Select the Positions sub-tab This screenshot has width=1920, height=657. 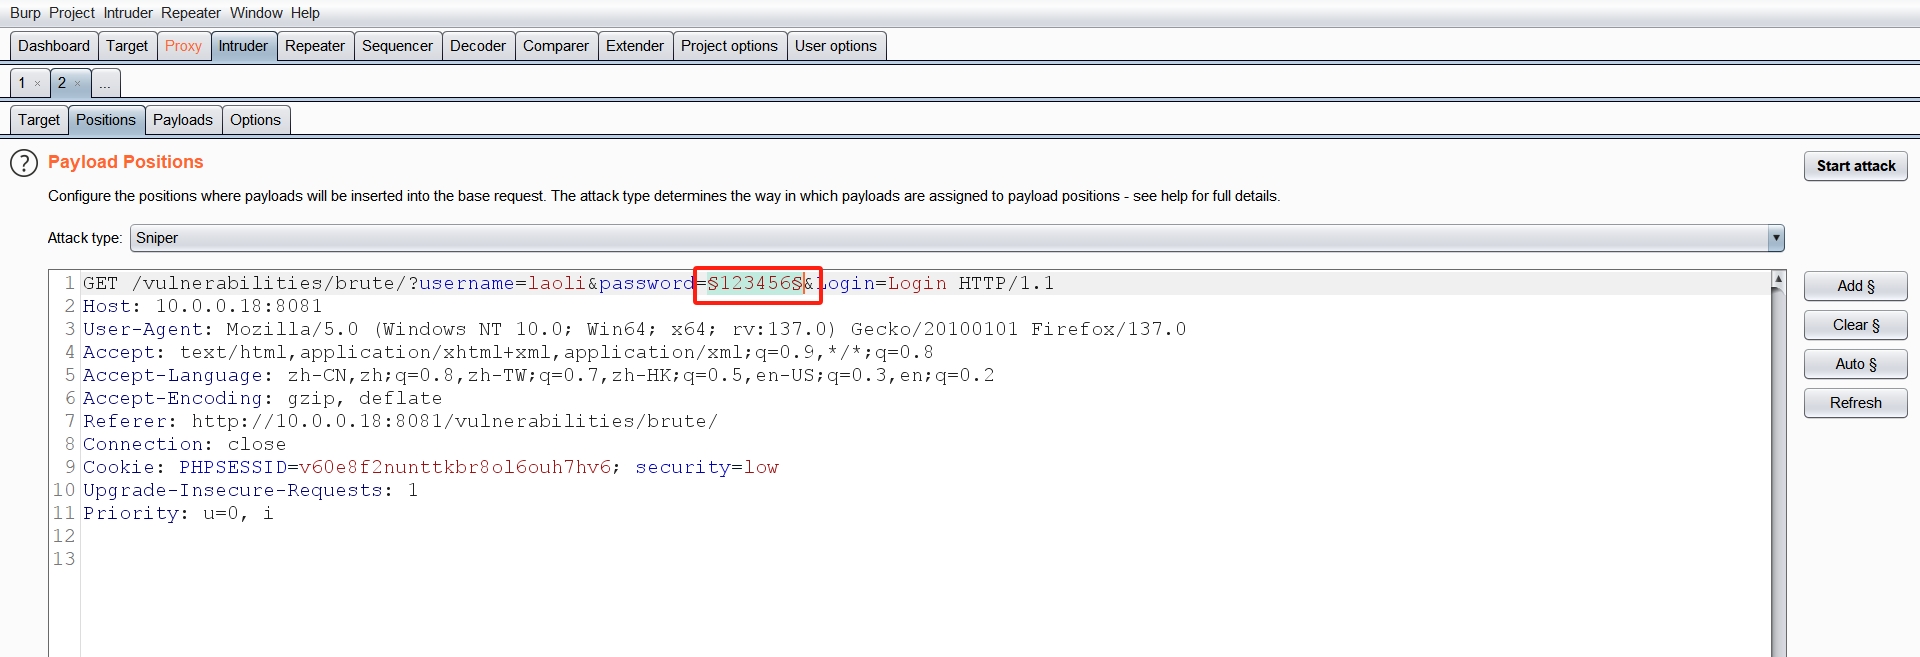tap(106, 120)
